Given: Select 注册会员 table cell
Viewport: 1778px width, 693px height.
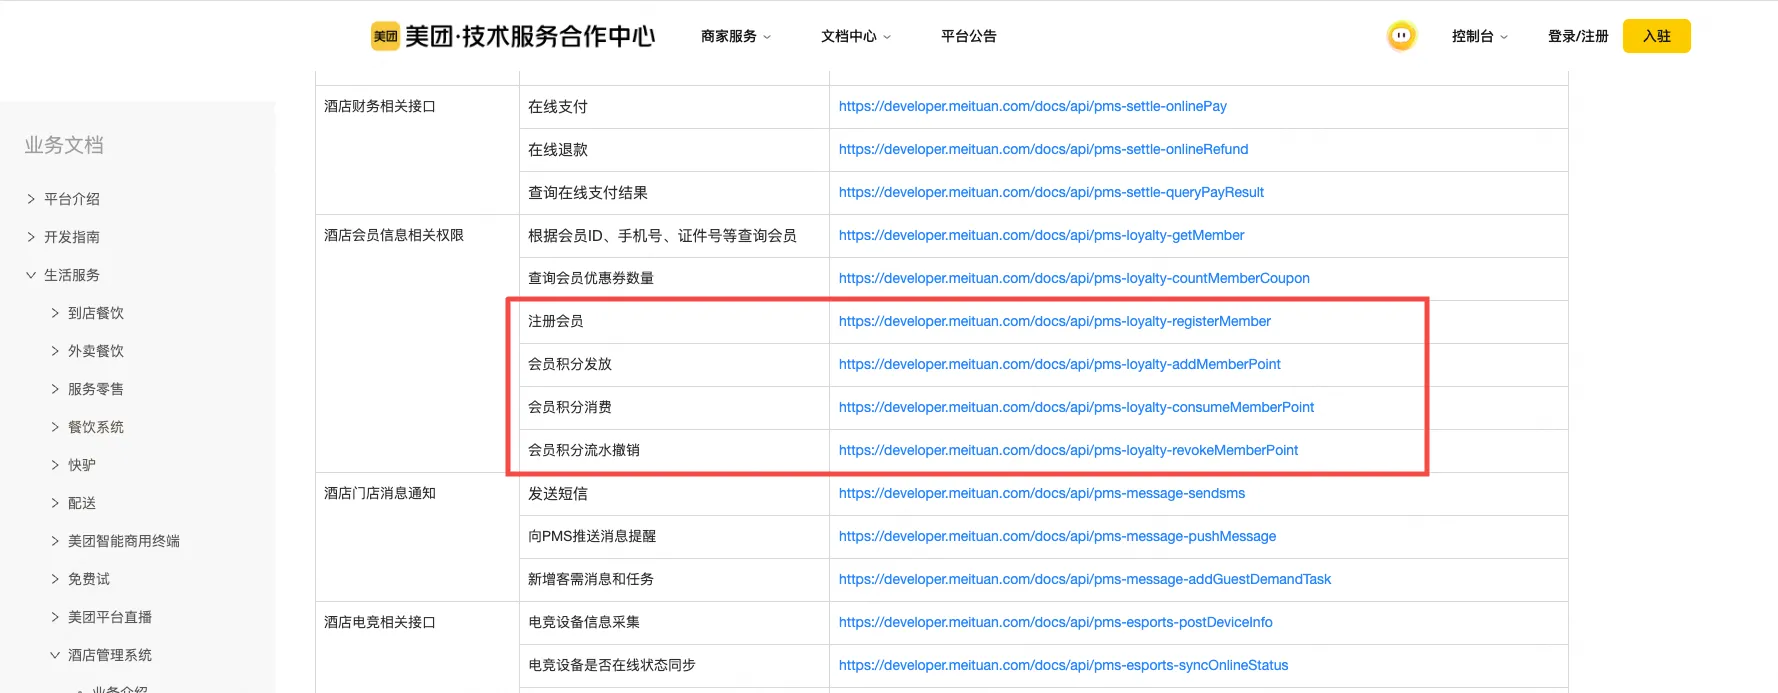Looking at the screenshot, I should pos(674,322).
